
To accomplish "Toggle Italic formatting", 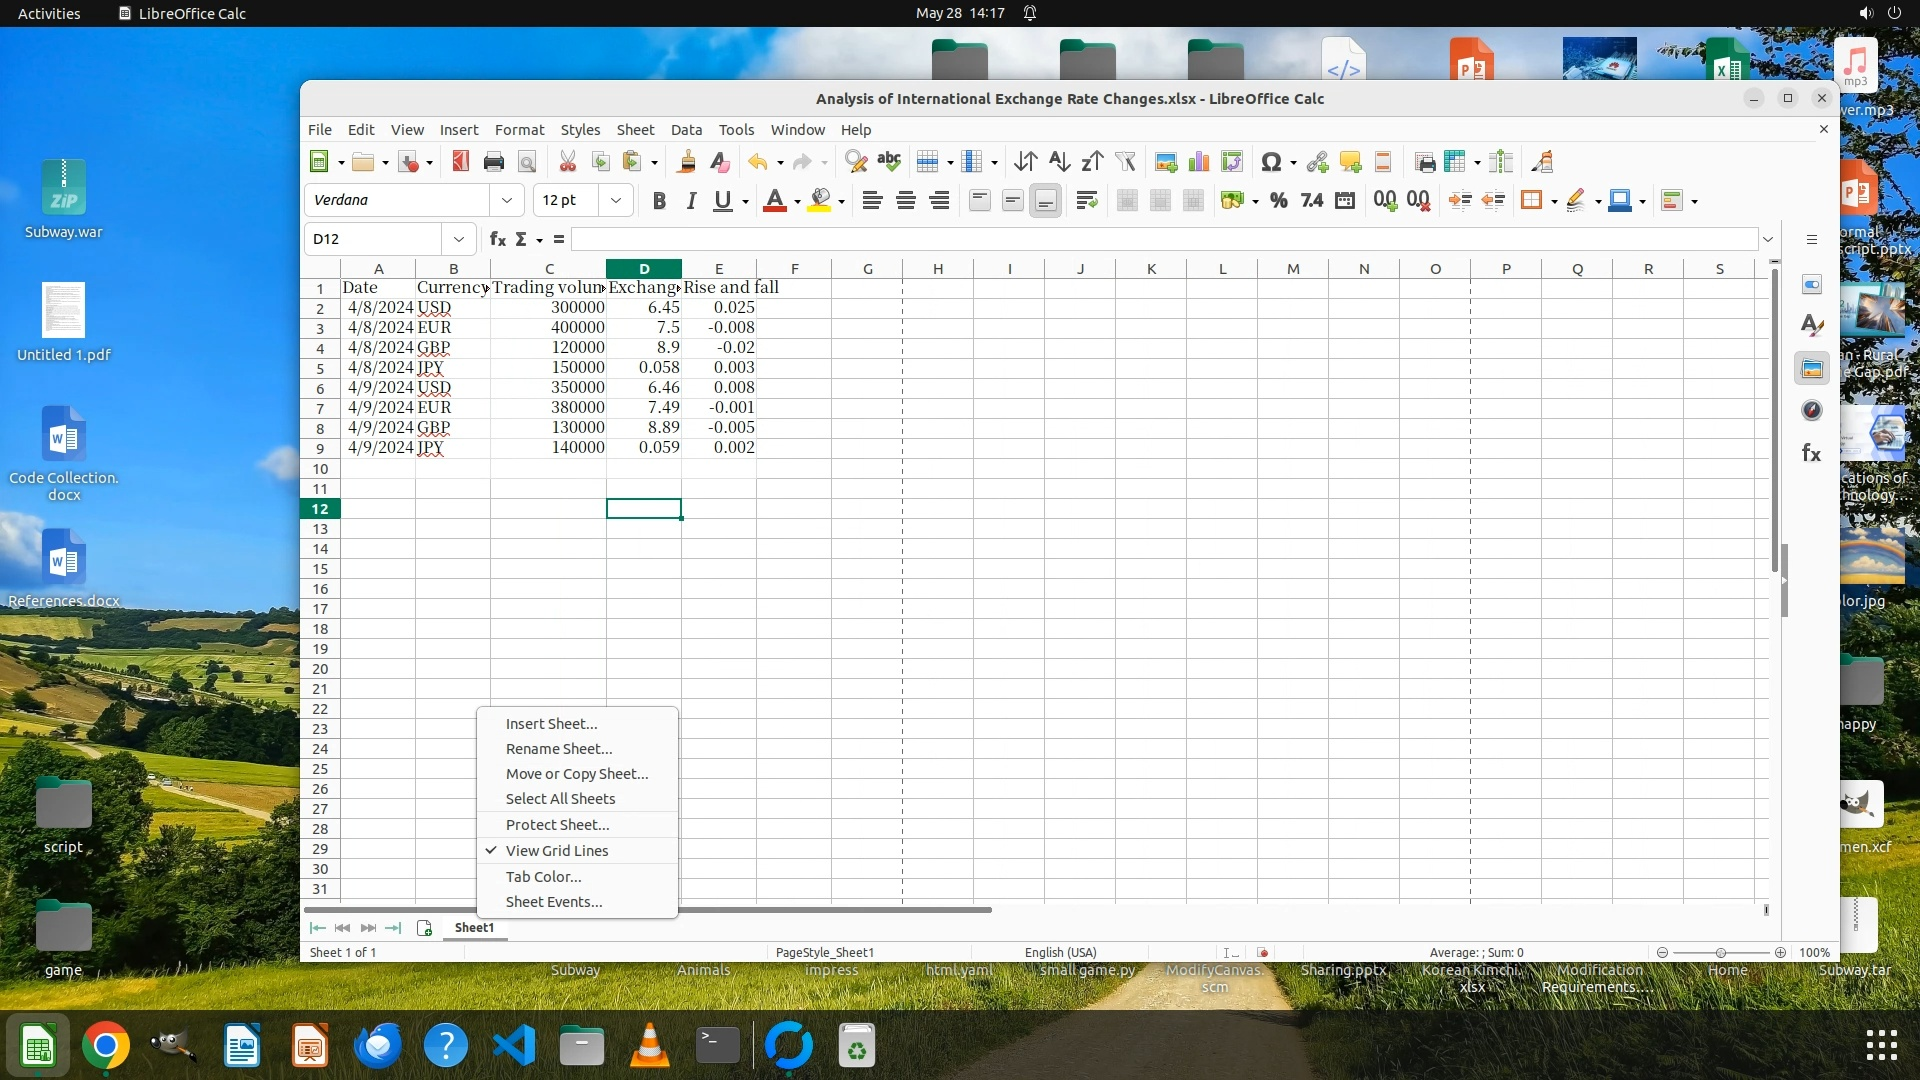I will 690,201.
